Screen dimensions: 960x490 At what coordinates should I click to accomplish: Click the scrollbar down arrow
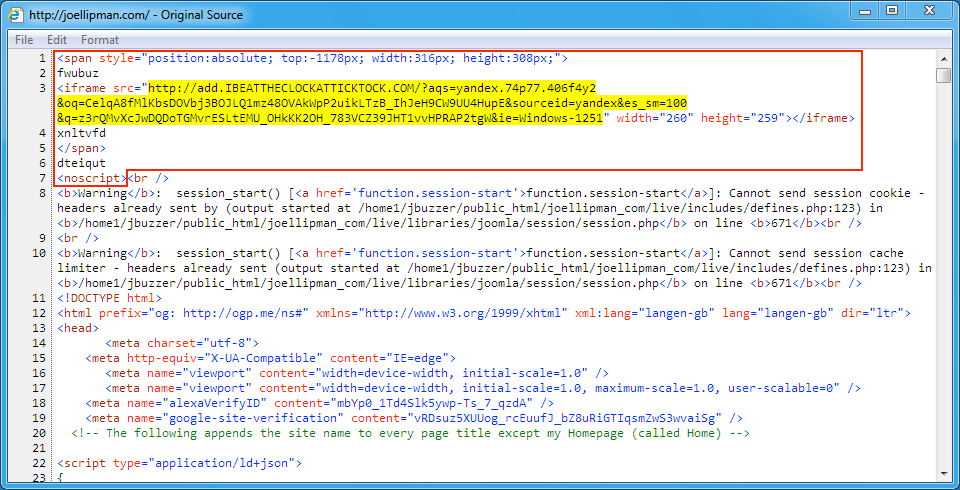tap(943, 473)
